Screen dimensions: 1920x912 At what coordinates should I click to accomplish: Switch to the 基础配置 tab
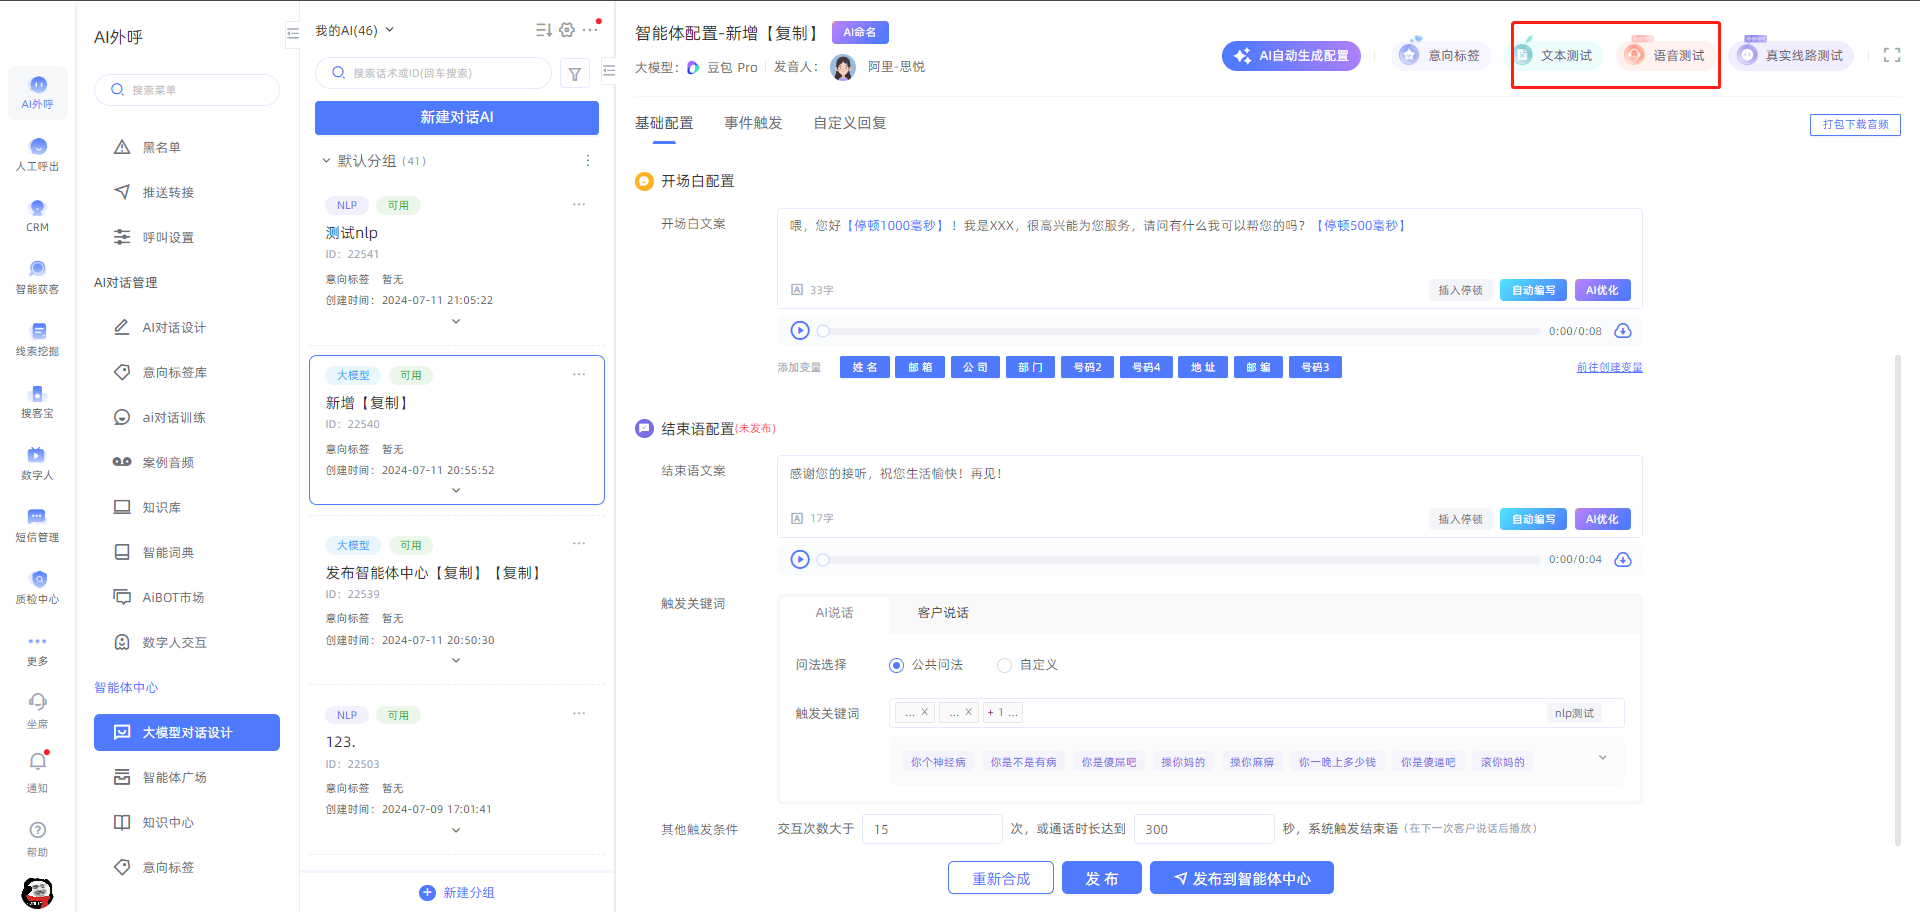click(x=664, y=123)
